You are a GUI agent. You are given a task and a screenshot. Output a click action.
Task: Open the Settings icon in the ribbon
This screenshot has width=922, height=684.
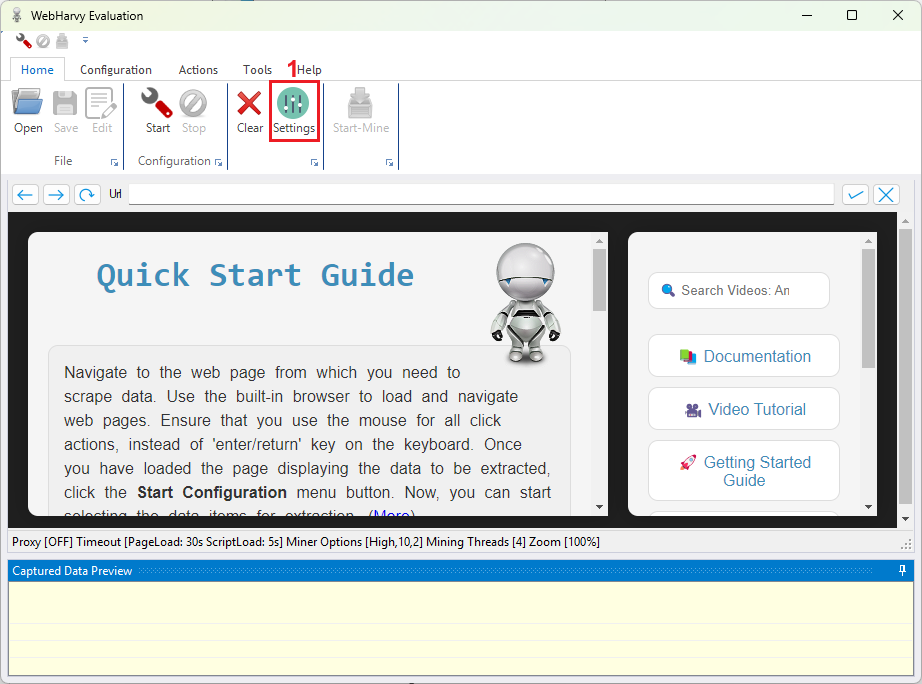[293, 105]
